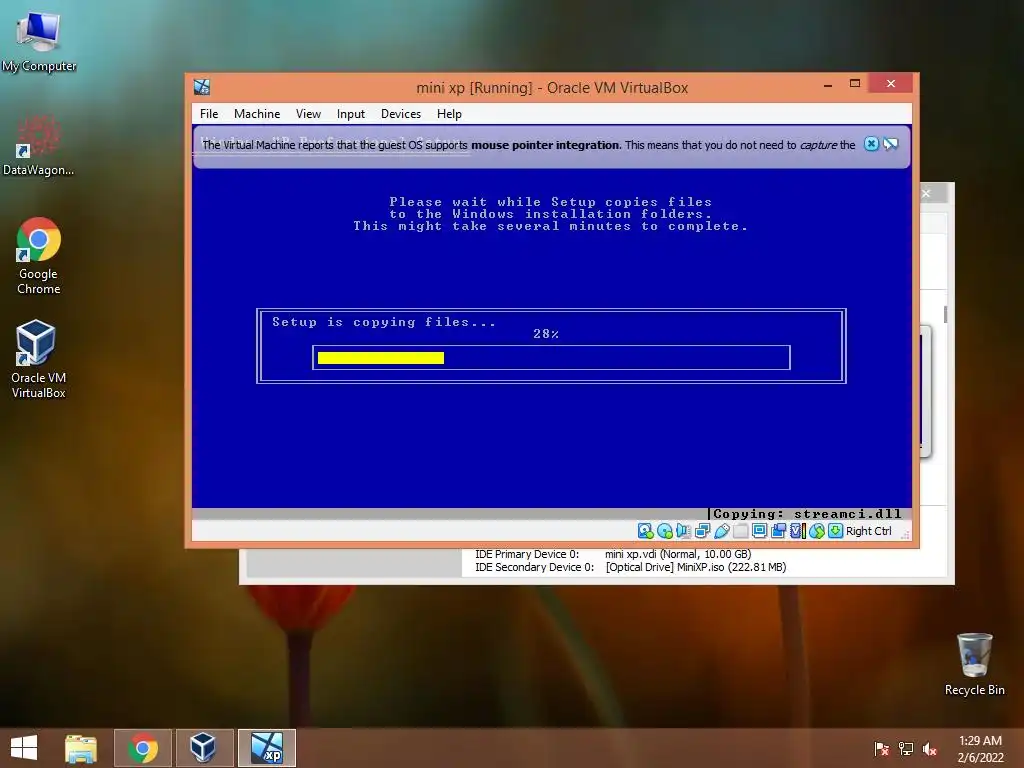Viewport: 1024px width, 768px height.
Task: Click Right Ctrl host key label
Action: (869, 532)
